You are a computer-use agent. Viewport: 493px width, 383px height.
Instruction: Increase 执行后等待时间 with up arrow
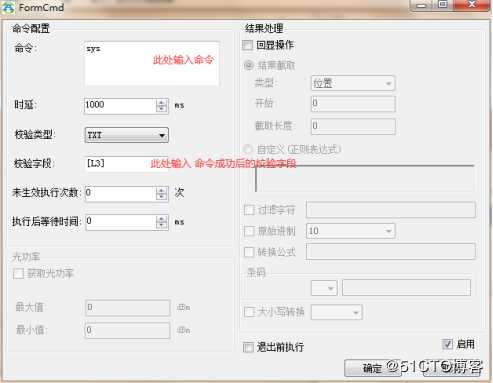162,219
